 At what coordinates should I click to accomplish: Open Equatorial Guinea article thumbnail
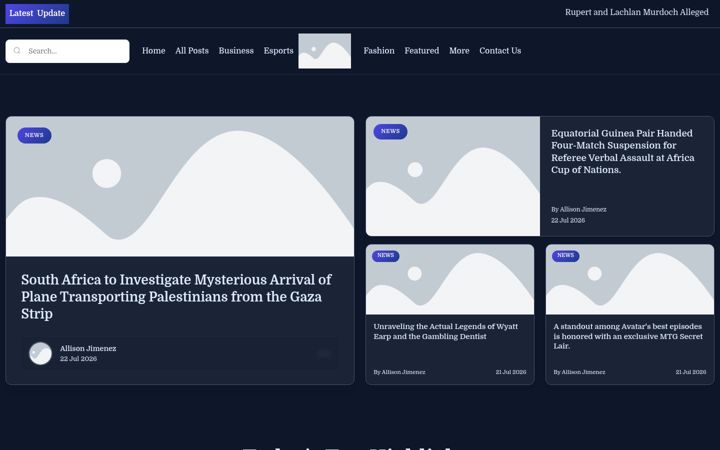(x=453, y=176)
